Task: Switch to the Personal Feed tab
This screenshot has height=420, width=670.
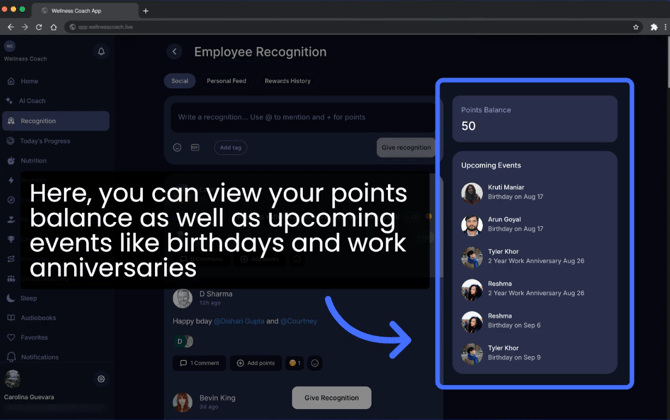Action: (226, 81)
